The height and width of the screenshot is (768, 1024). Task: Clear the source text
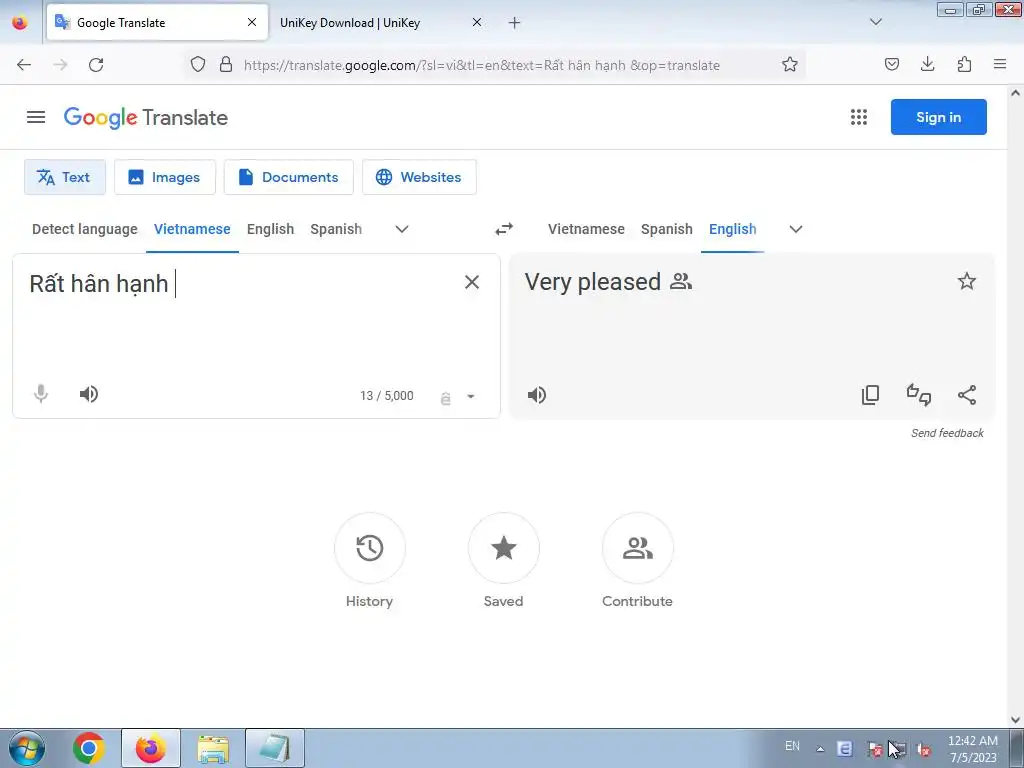[472, 282]
